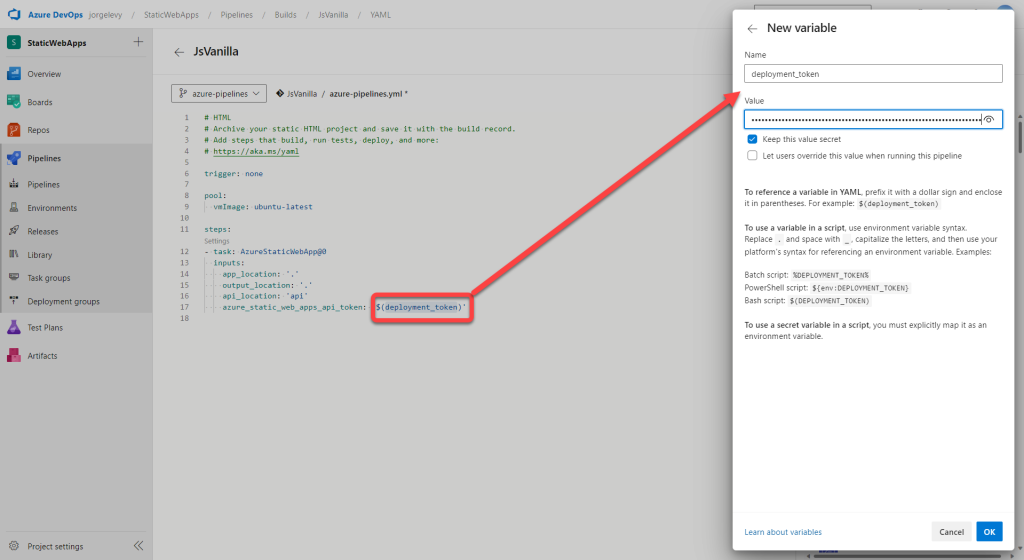This screenshot has height=560, width=1024.
Task: Click the Pipelines section rocket icon
Action: click(x=14, y=158)
